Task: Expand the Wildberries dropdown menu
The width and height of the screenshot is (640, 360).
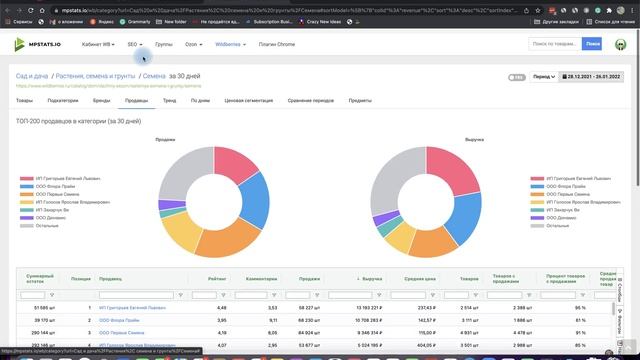Action: coord(230,44)
